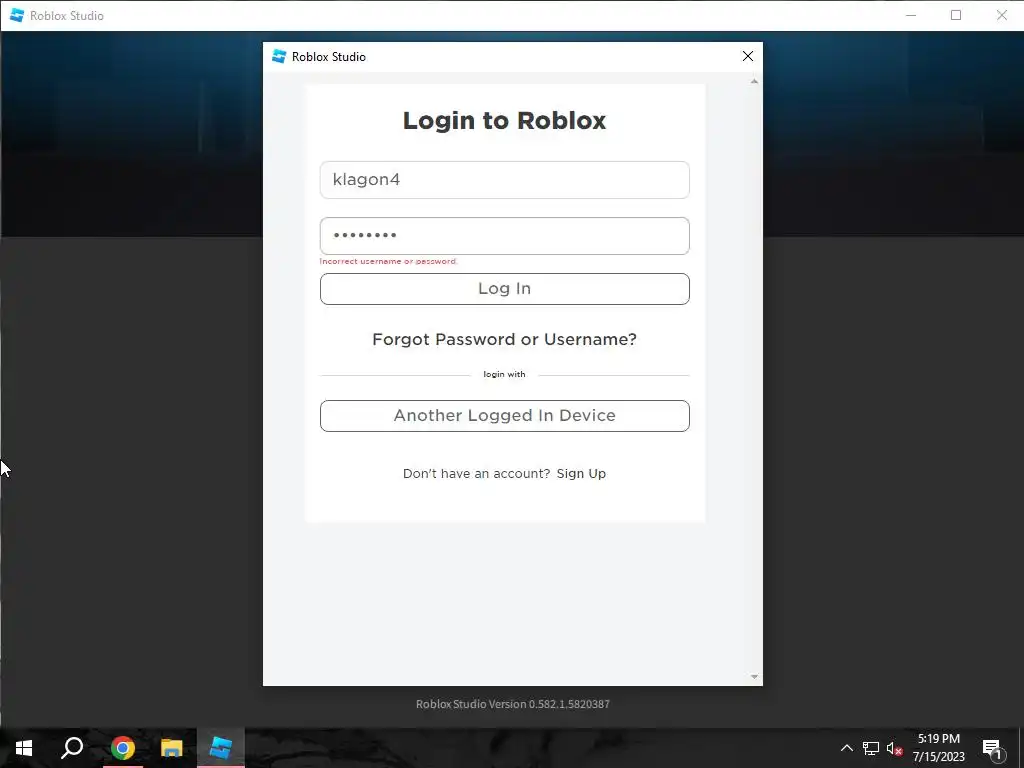Click the Roblox Studio Version 0.582.1.5820387 text

click(x=513, y=704)
